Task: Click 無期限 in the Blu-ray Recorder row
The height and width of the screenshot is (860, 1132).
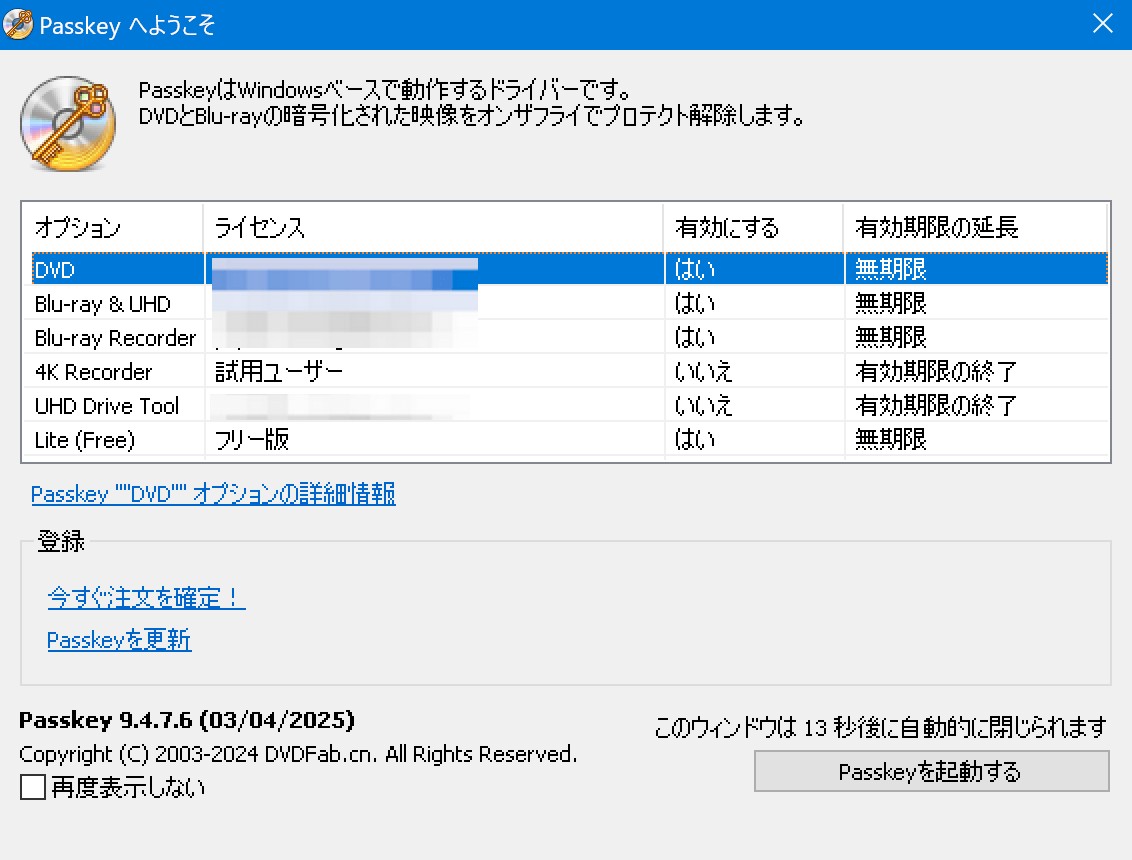Action: (891, 337)
